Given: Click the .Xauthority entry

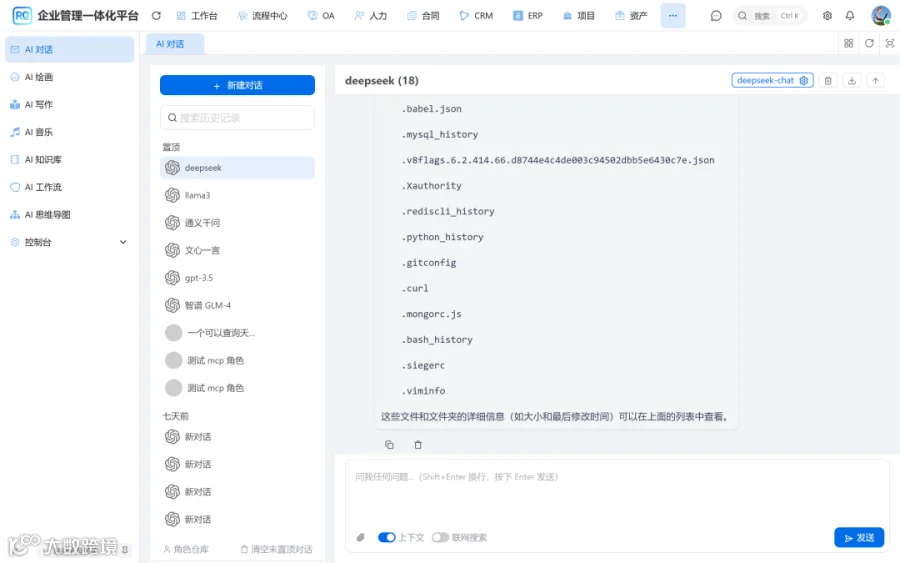Looking at the screenshot, I should [431, 186].
